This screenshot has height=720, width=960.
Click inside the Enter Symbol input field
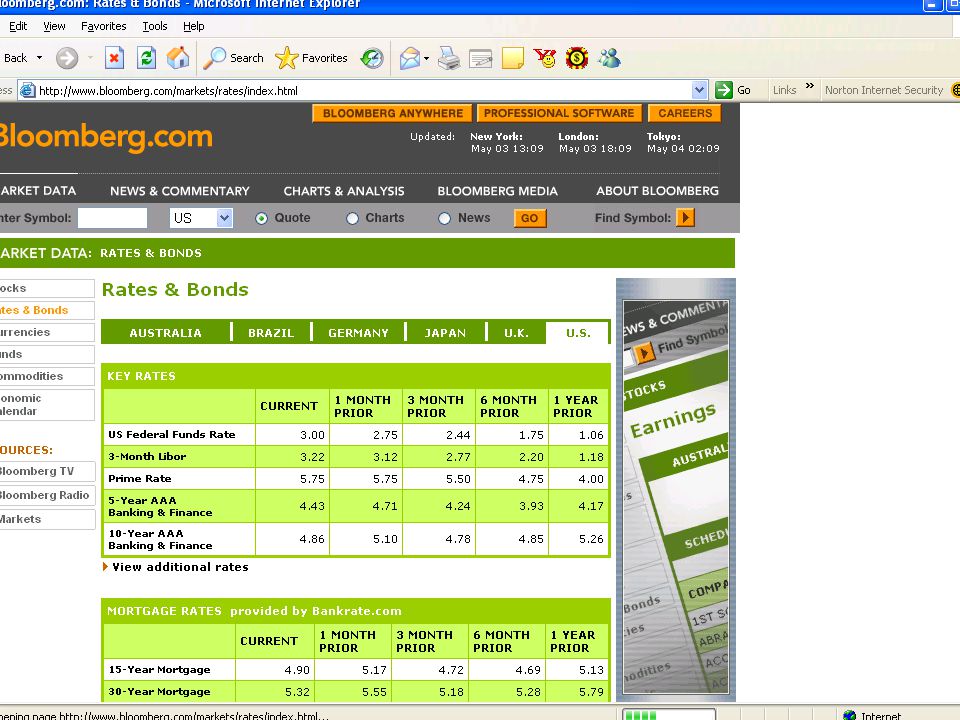112,218
